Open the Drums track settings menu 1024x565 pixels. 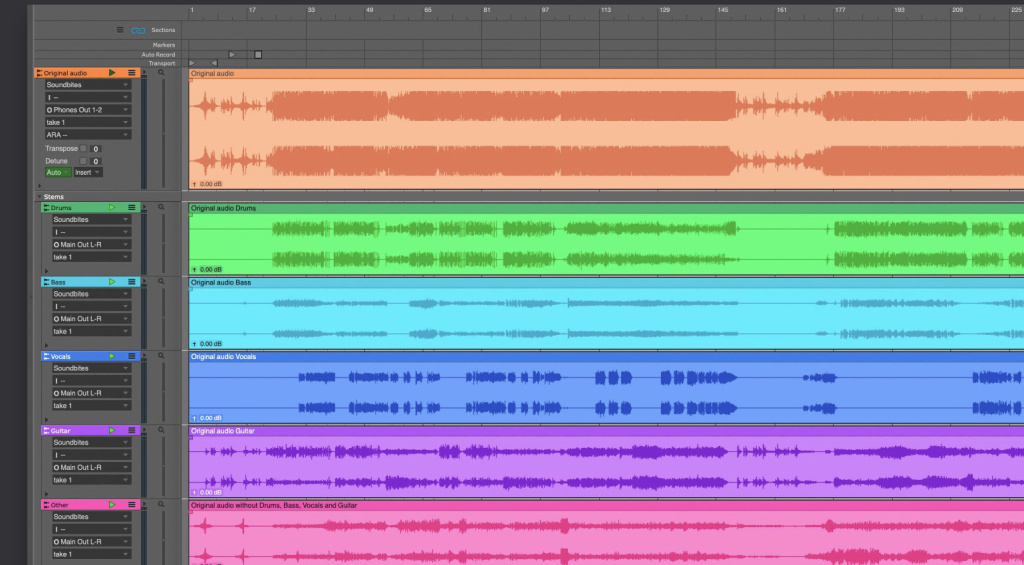(x=132, y=208)
